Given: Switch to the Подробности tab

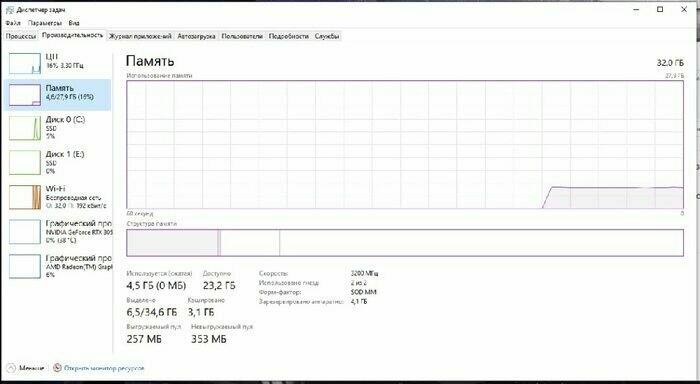Looking at the screenshot, I should [x=289, y=37].
